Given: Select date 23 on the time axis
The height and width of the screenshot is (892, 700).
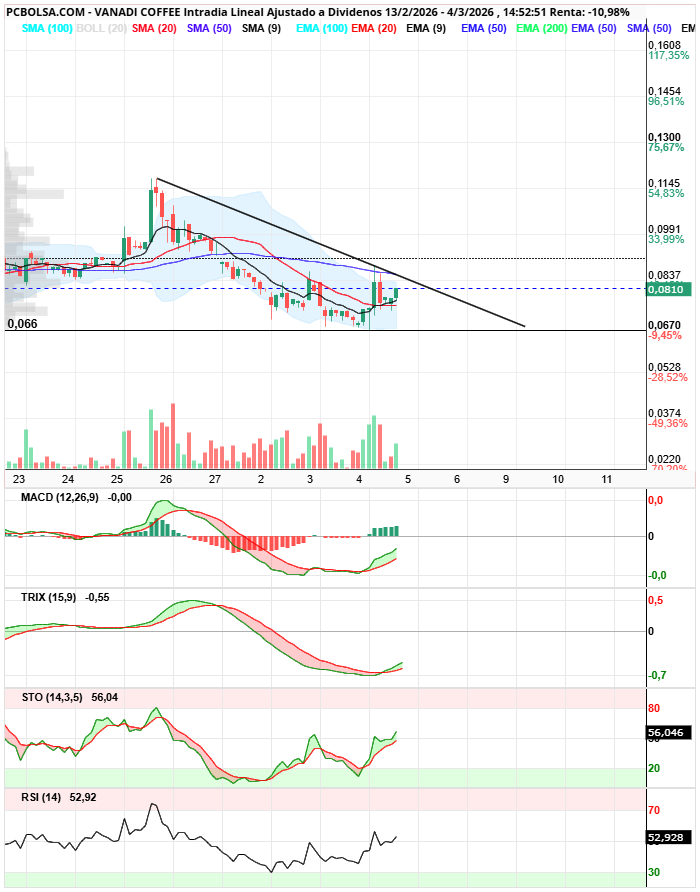Looking at the screenshot, I should (x=19, y=479).
